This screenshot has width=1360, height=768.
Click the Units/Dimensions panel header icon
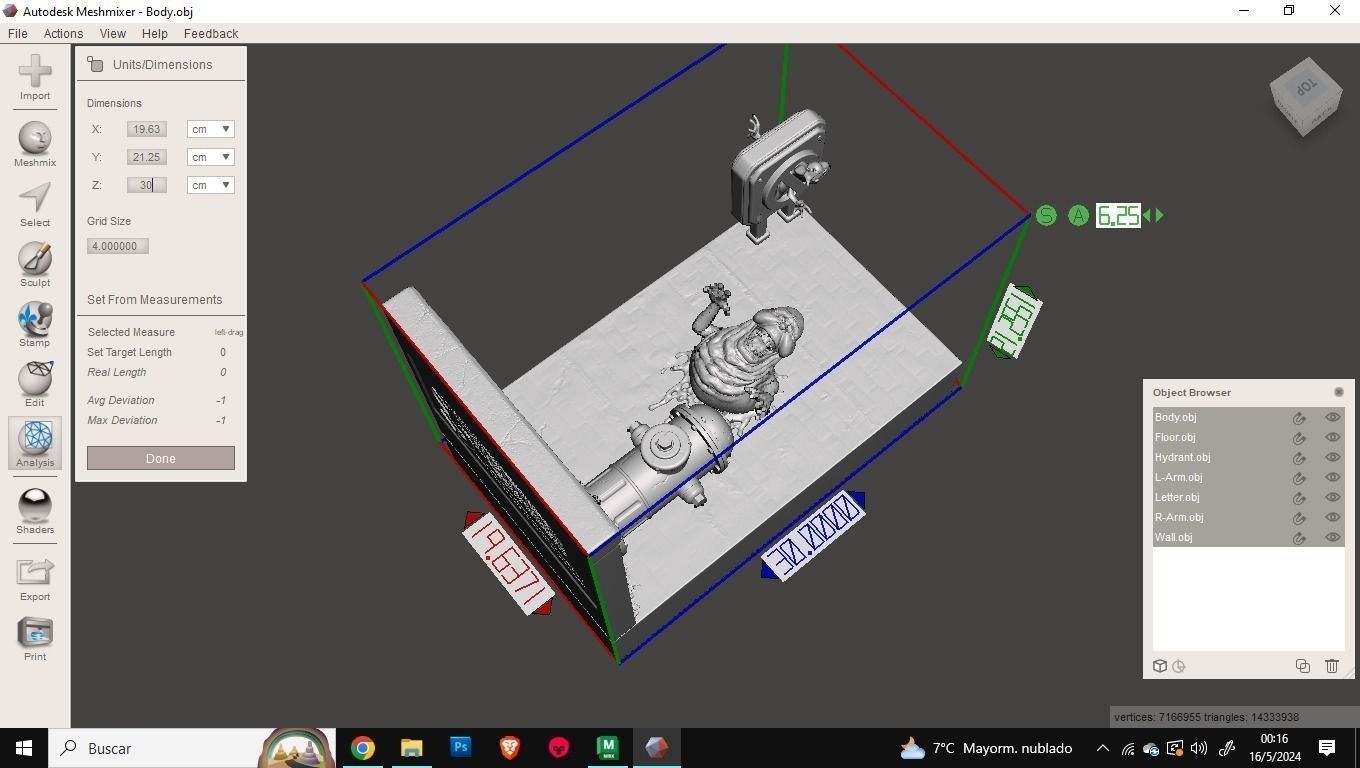[95, 64]
